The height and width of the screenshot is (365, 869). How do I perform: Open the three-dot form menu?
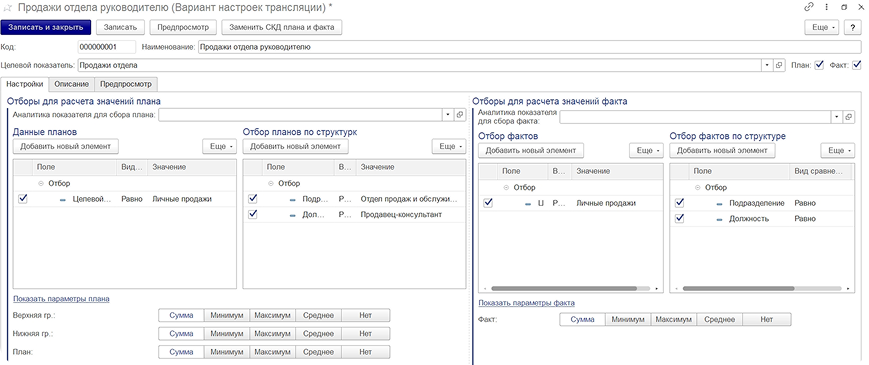click(826, 7)
